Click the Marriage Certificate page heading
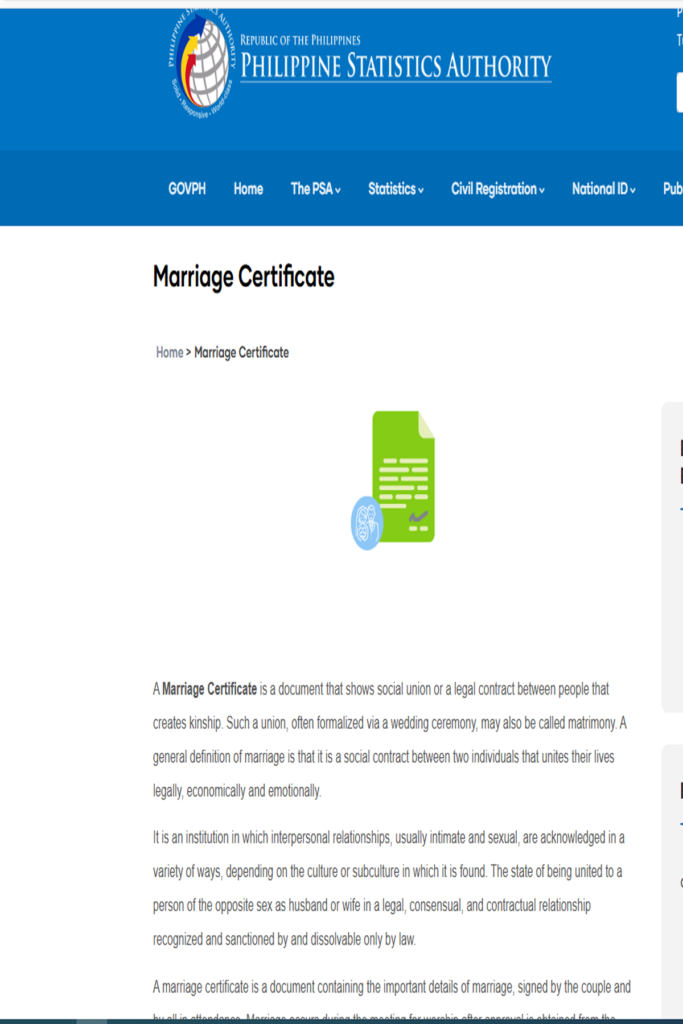Image resolution: width=683 pixels, height=1024 pixels. [x=244, y=277]
